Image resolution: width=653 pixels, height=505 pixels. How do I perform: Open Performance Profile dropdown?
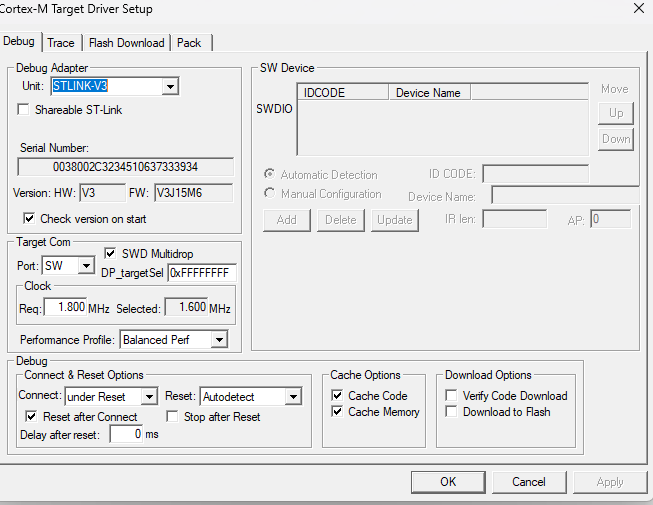coord(219,340)
